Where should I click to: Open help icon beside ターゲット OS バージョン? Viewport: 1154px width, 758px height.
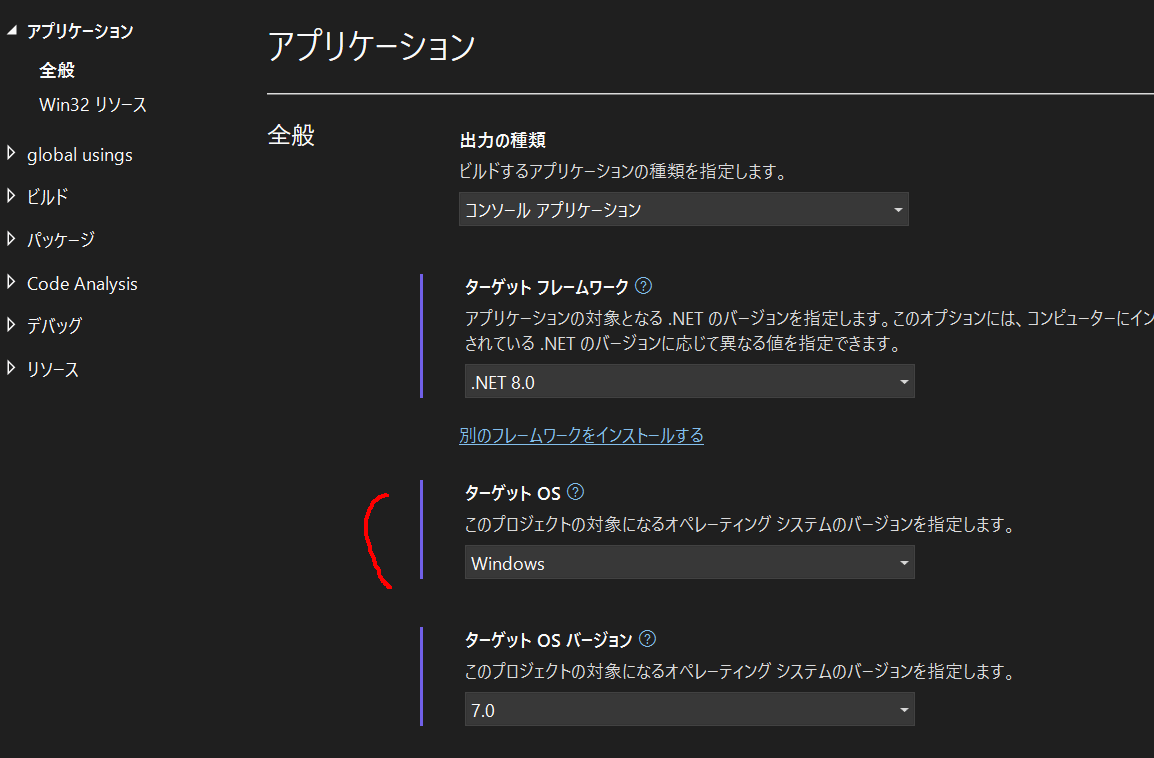(647, 639)
